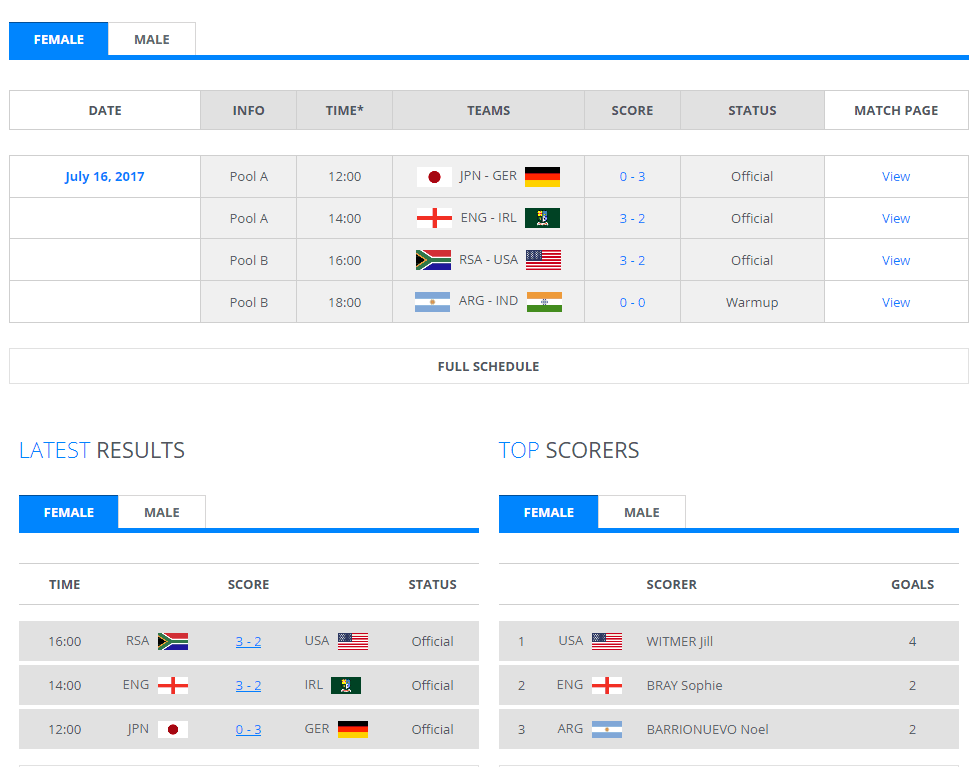This screenshot has height=767, width=973.
Task: Open the 3 - 2 score for ENG - IRL in schedule
Action: tap(631, 218)
